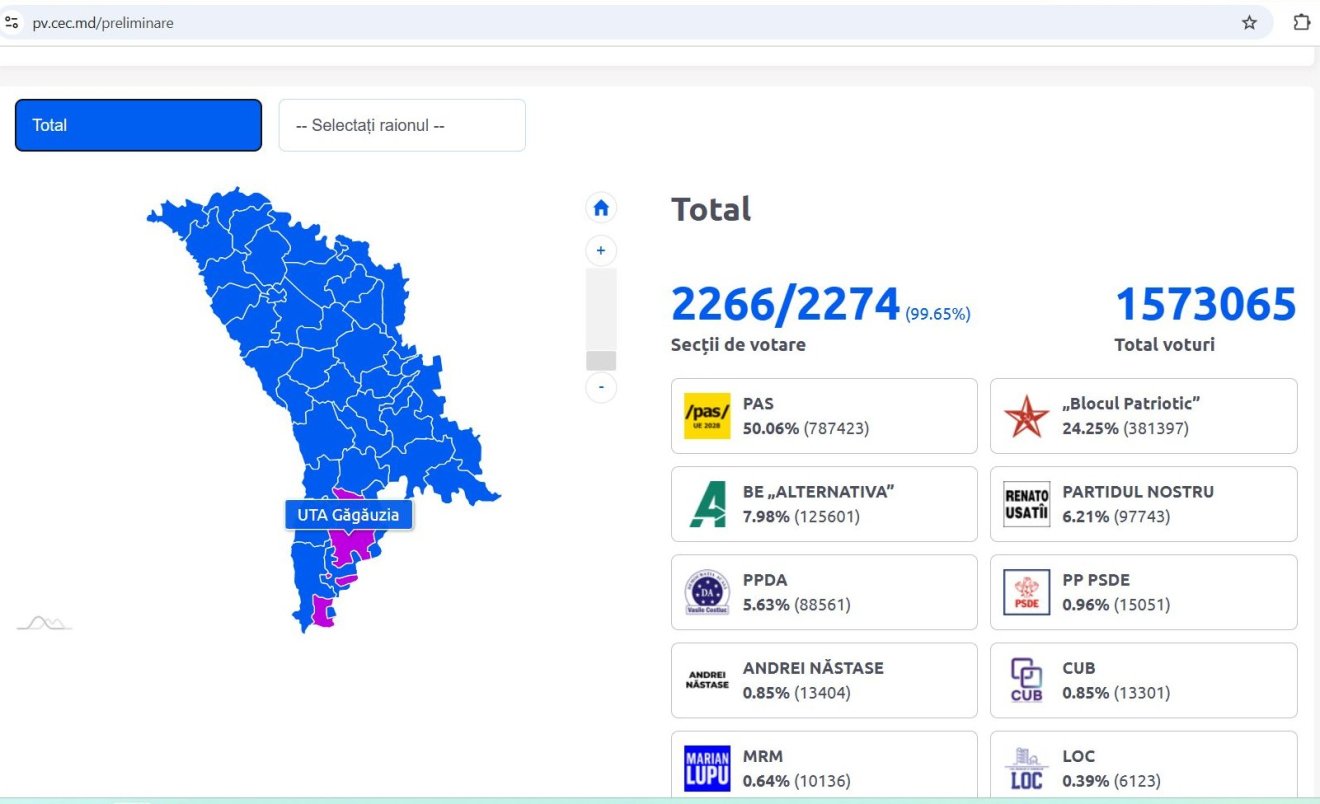Viewport: 1320px width, 804px height.
Task: Click the PPDA circular emblem
Action: [x=707, y=592]
